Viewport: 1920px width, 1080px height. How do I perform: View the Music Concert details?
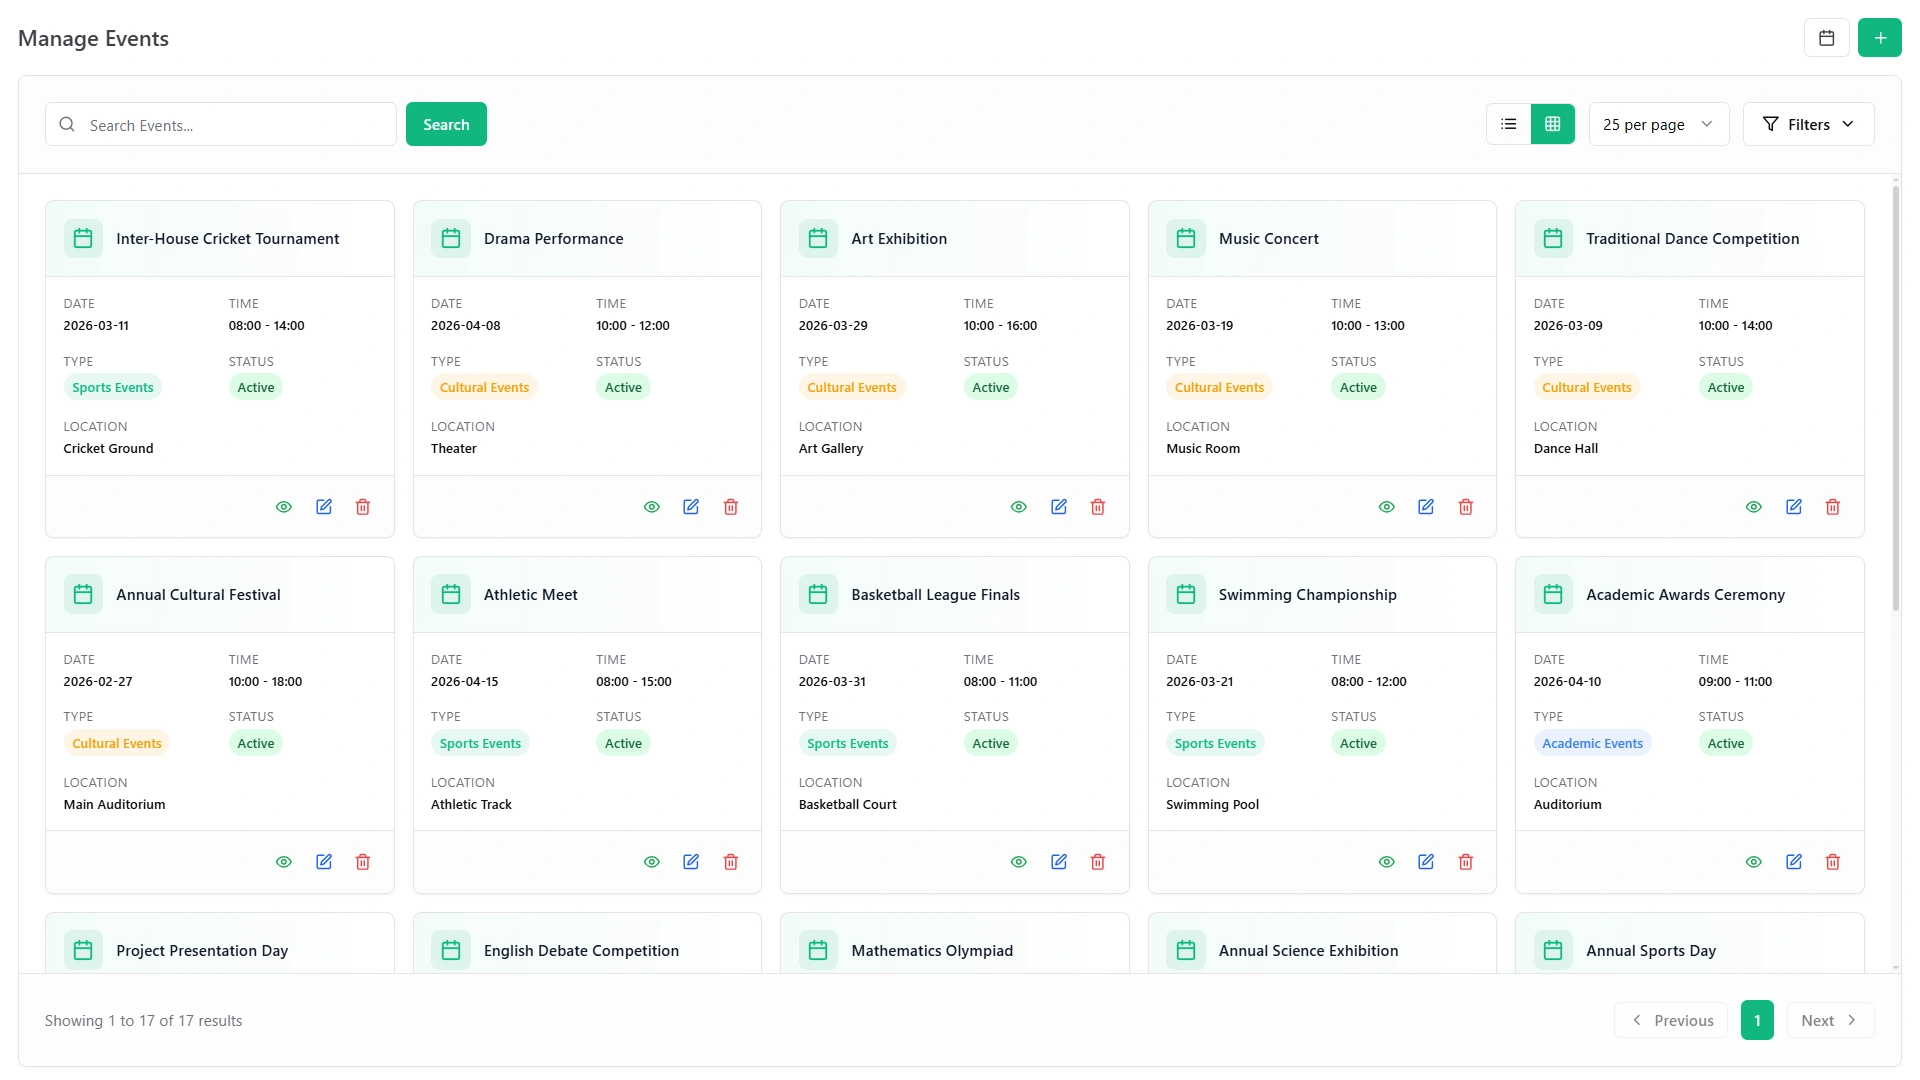[x=1387, y=507]
